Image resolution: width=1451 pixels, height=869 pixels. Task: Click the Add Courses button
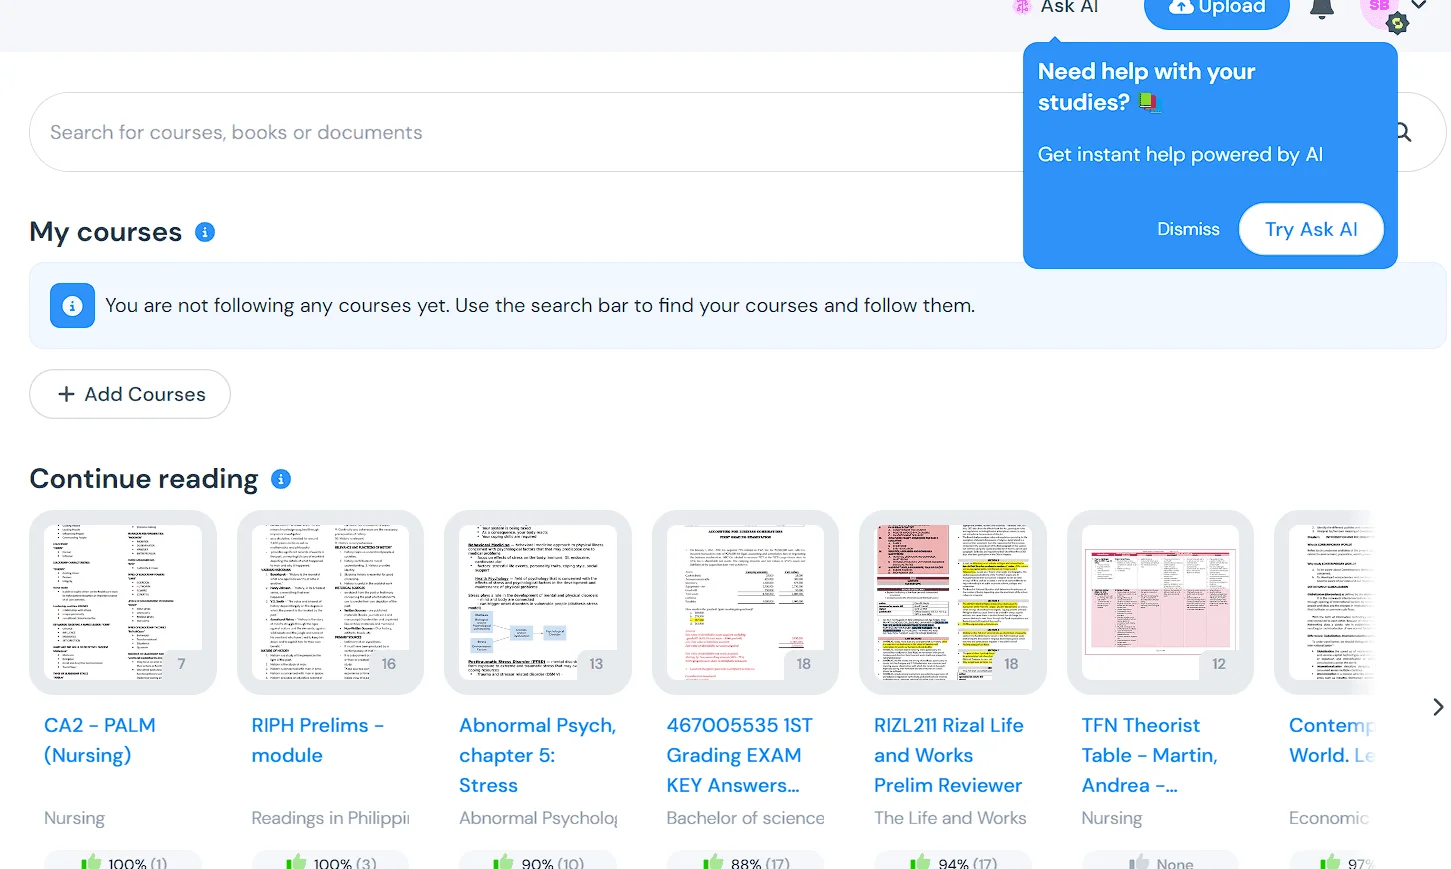click(x=130, y=394)
